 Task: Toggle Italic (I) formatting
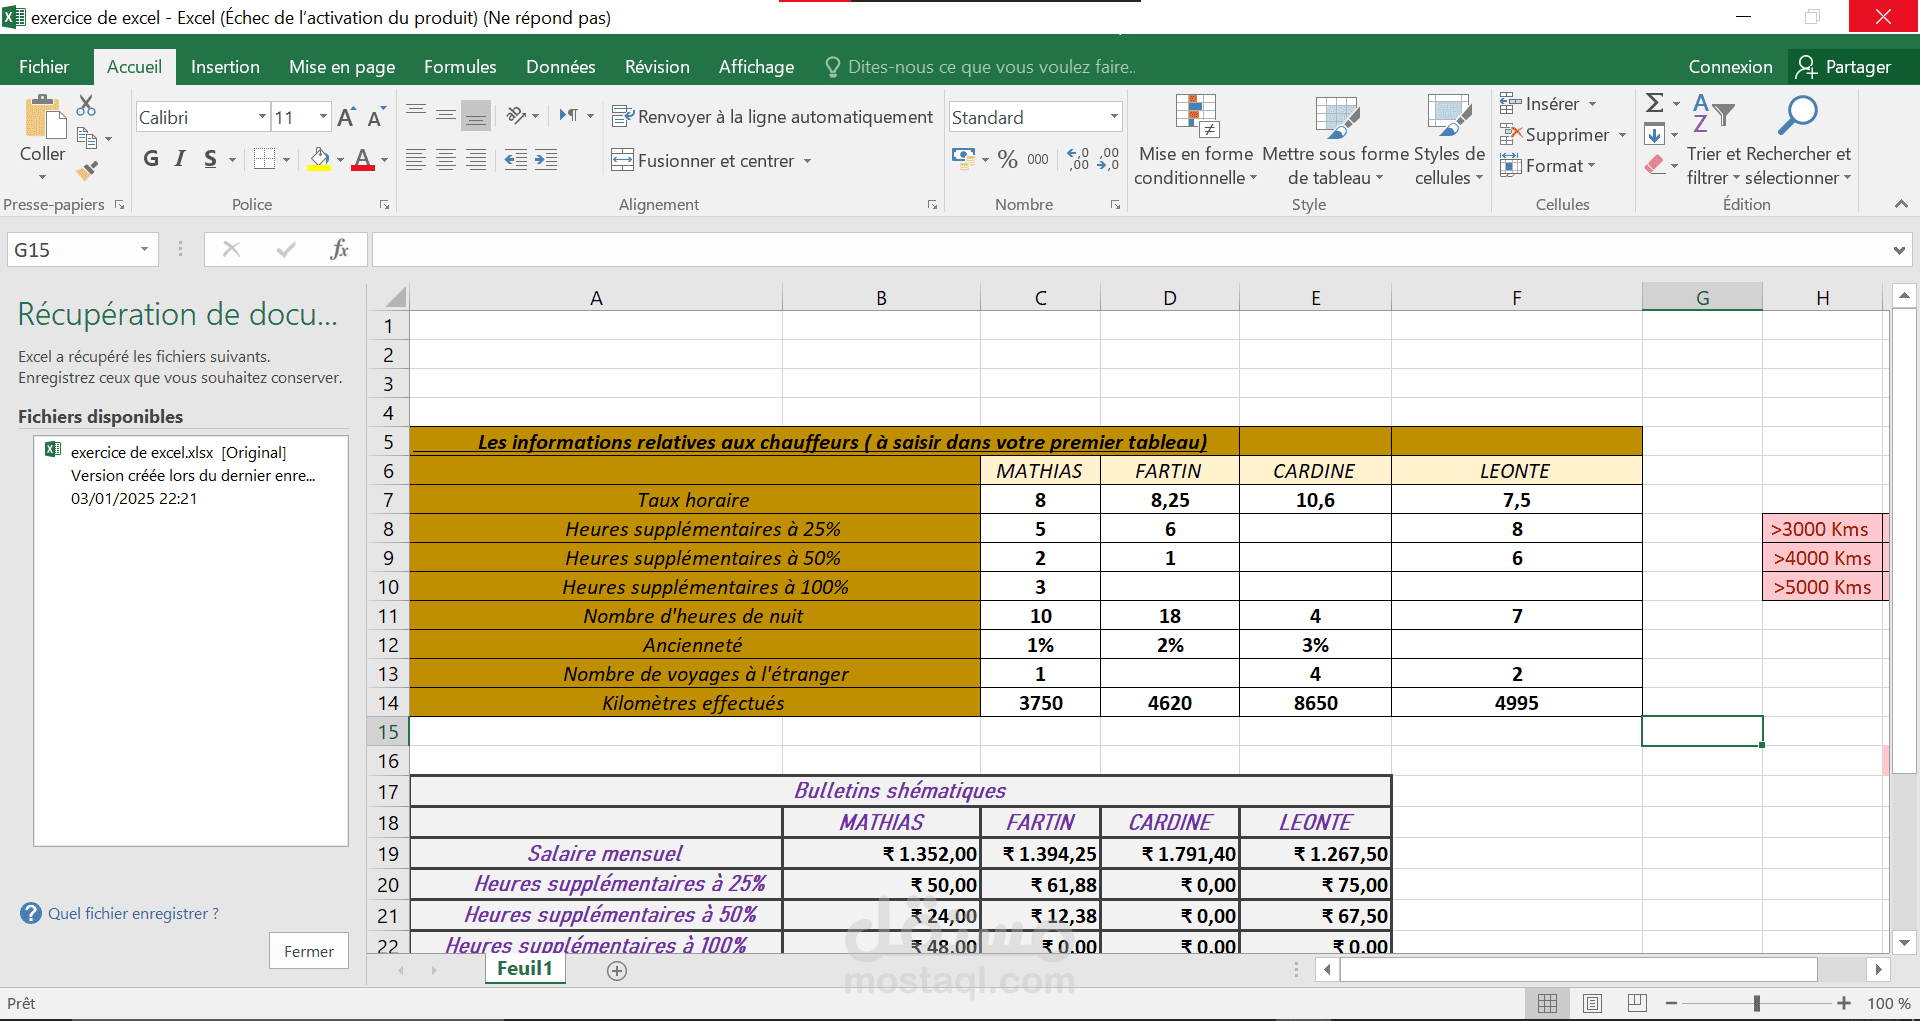[180, 159]
